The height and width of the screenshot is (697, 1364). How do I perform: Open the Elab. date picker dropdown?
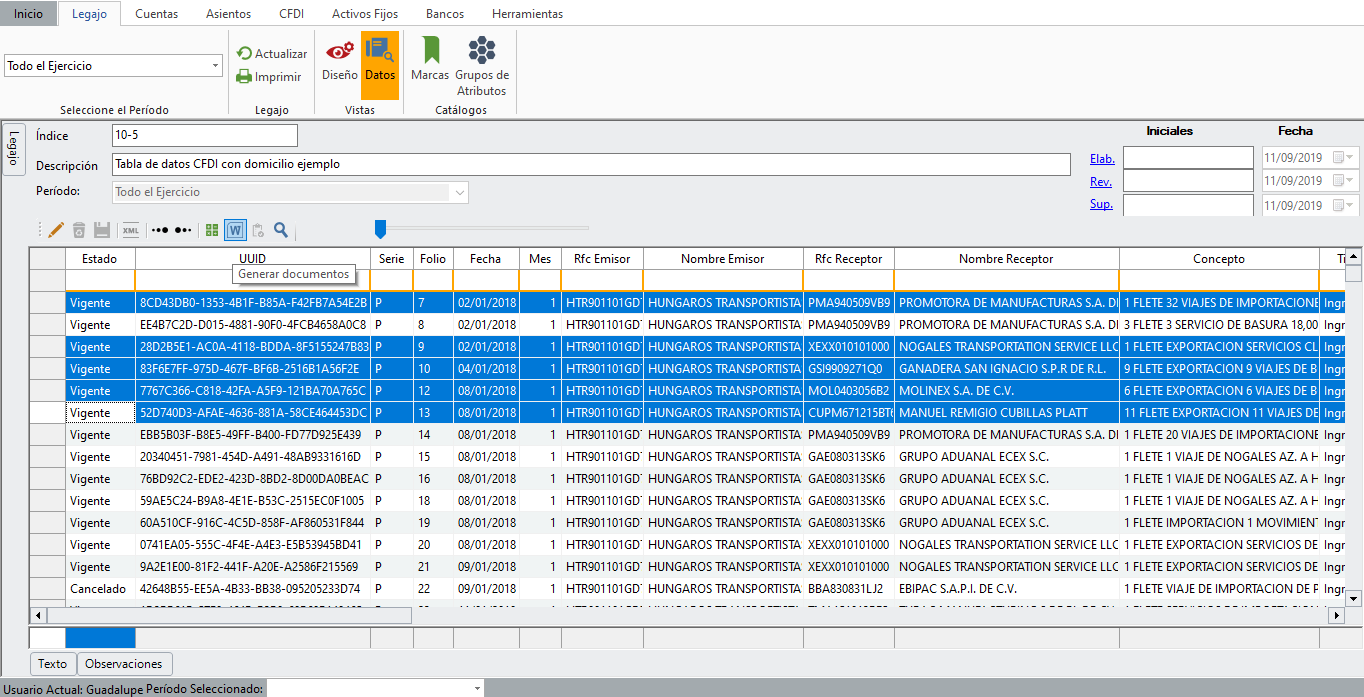click(1350, 158)
